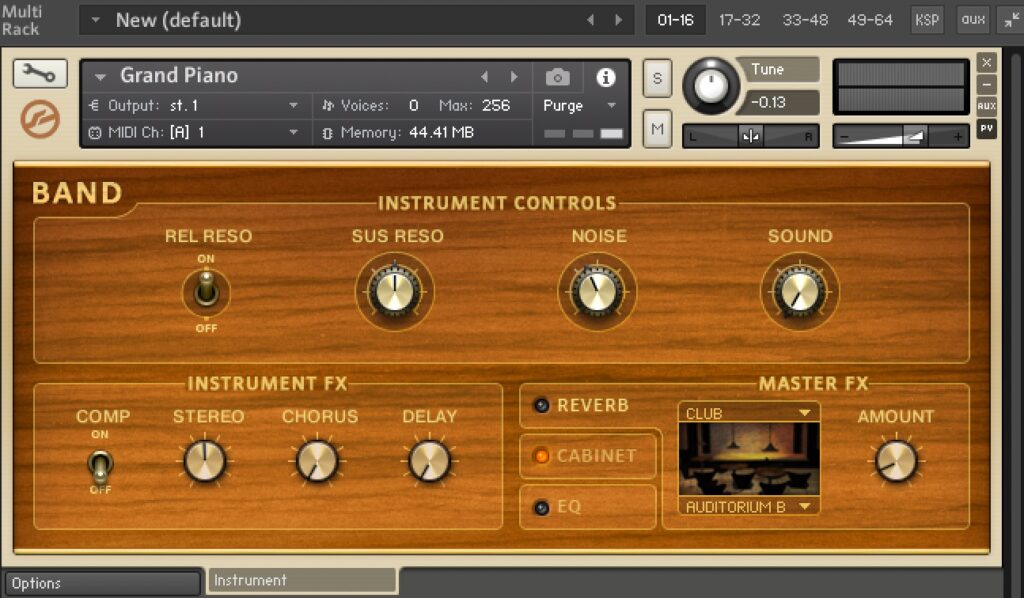The width and height of the screenshot is (1024, 598).
Task: Click the volume slider below the level meter
Action: point(900,136)
